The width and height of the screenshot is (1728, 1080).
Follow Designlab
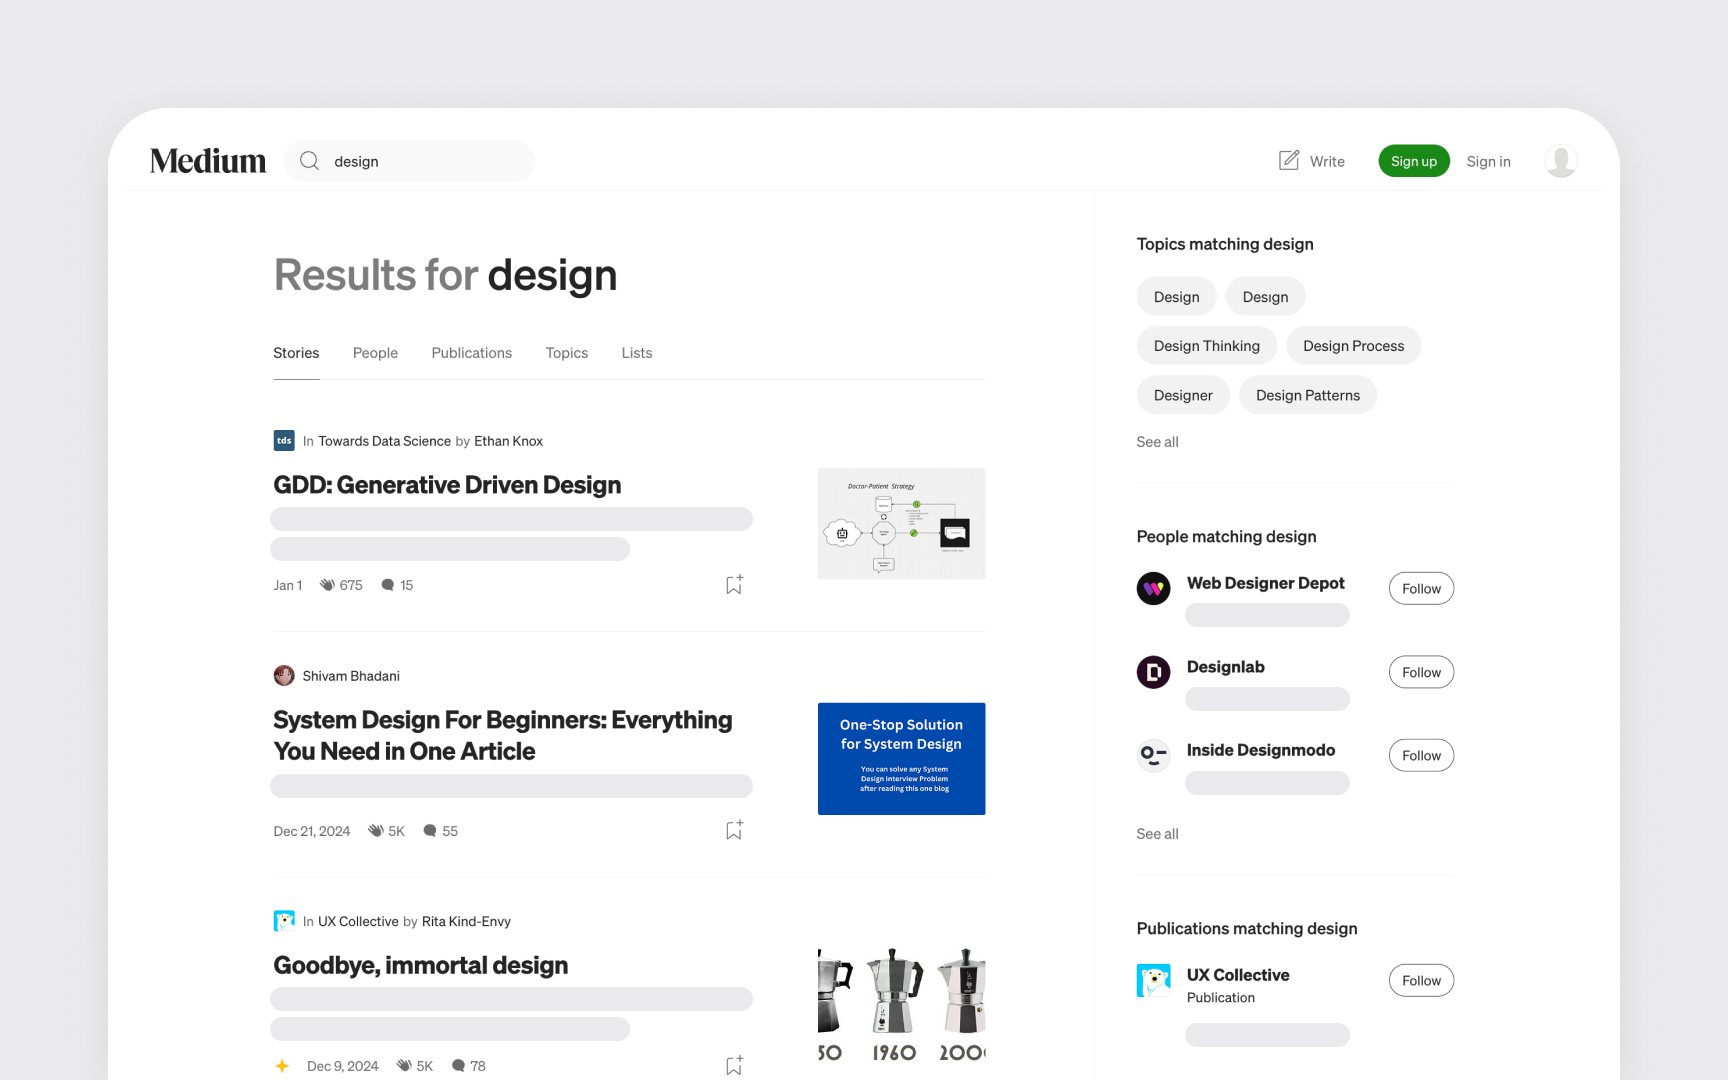(1421, 672)
